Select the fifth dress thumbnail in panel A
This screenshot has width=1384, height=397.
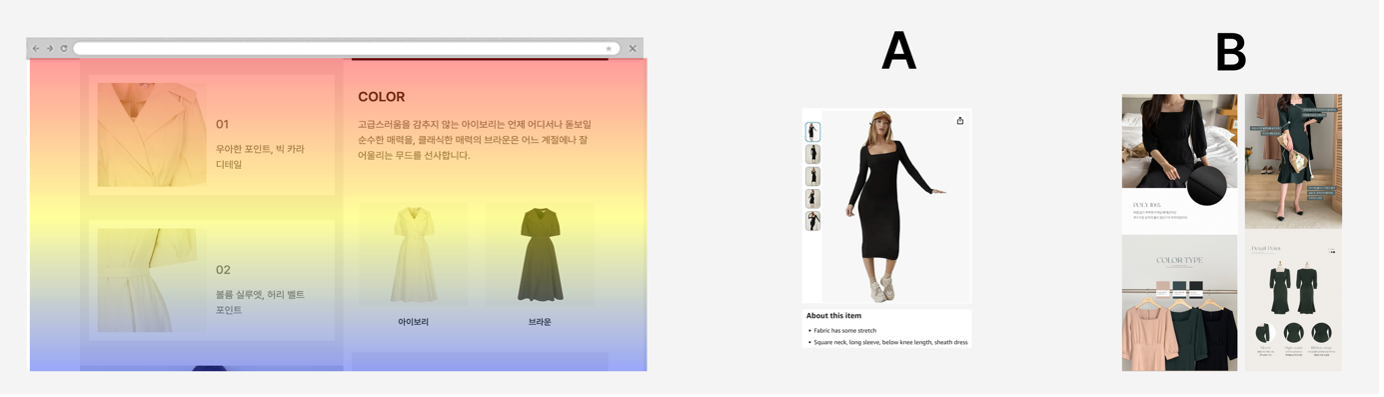pyautogui.click(x=813, y=221)
